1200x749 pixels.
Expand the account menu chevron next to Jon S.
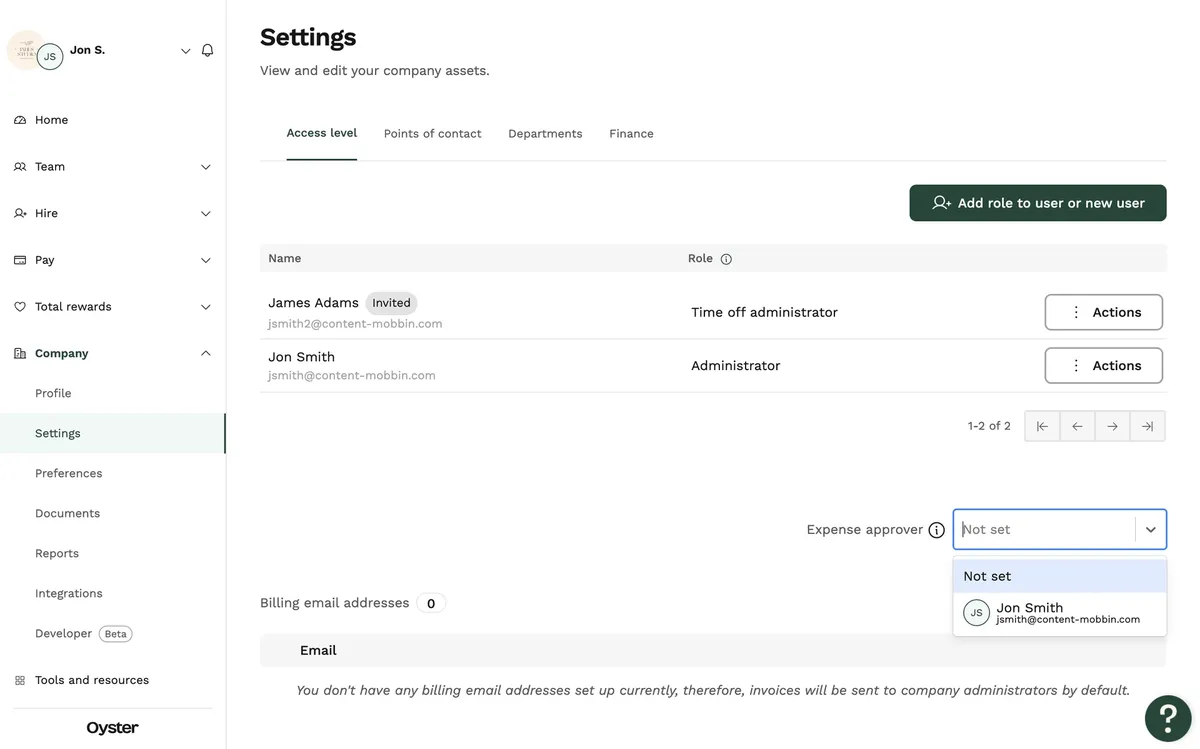(x=185, y=51)
